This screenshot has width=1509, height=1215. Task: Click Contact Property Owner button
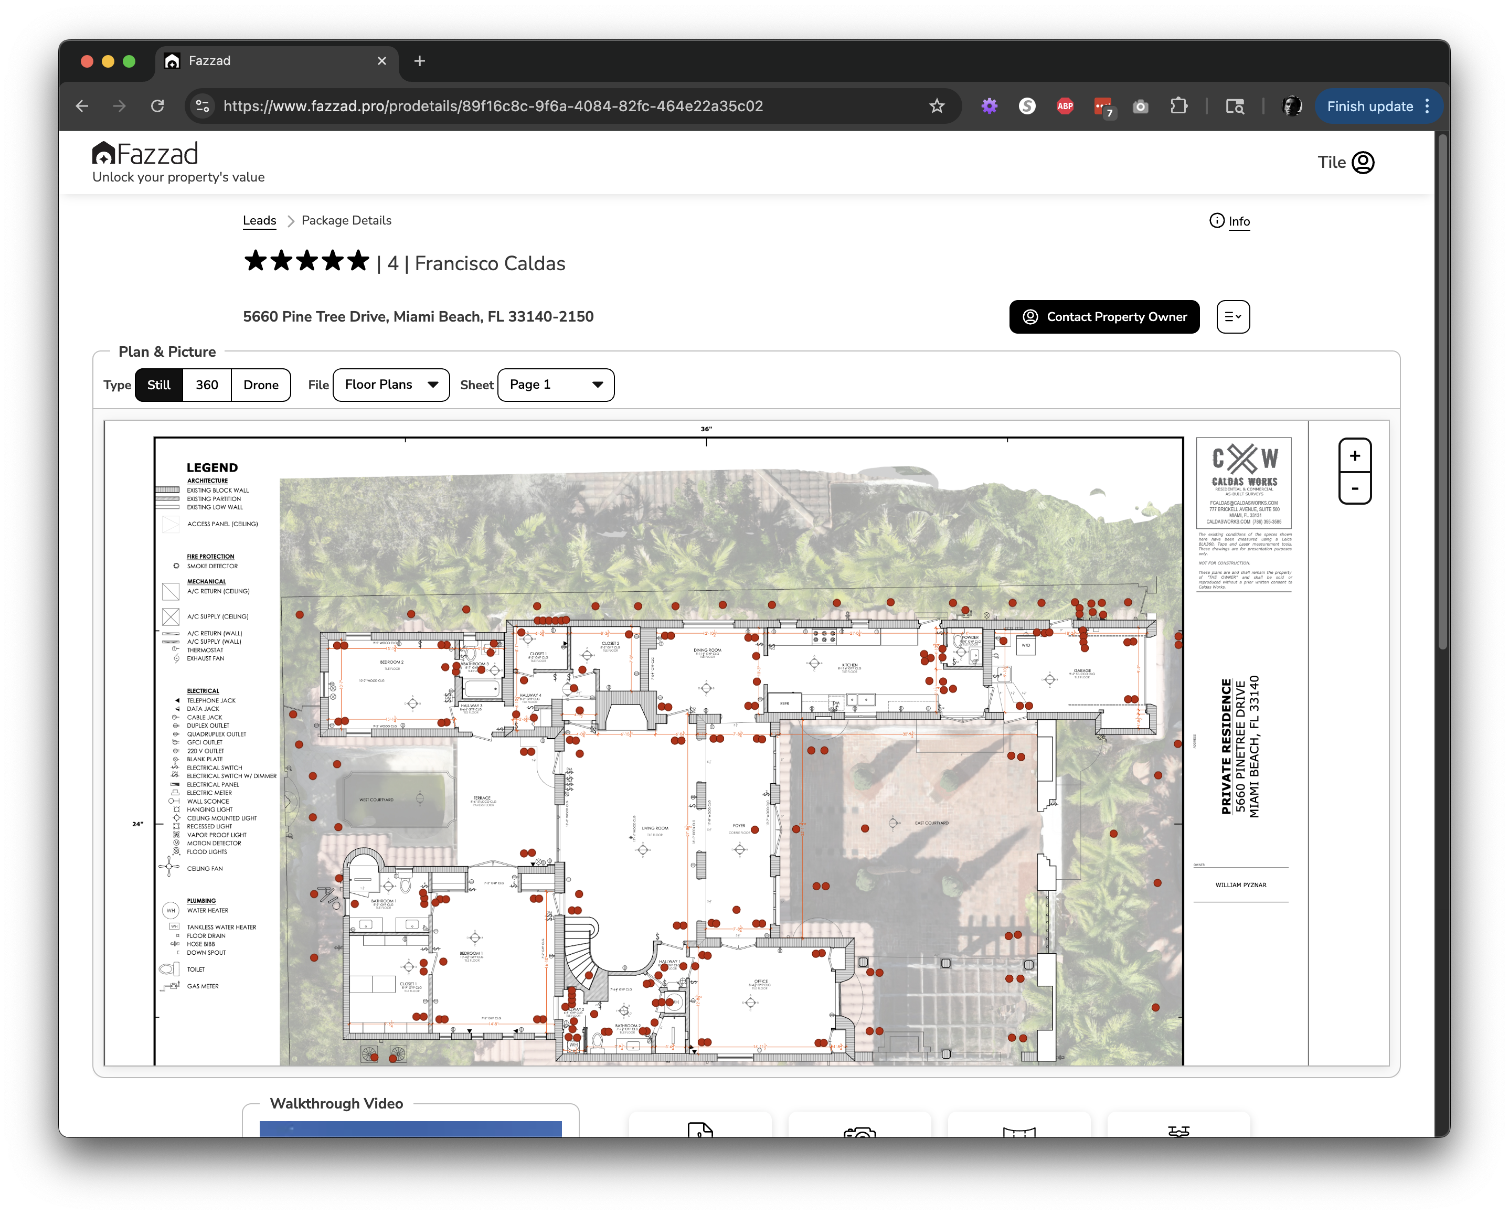(1104, 317)
